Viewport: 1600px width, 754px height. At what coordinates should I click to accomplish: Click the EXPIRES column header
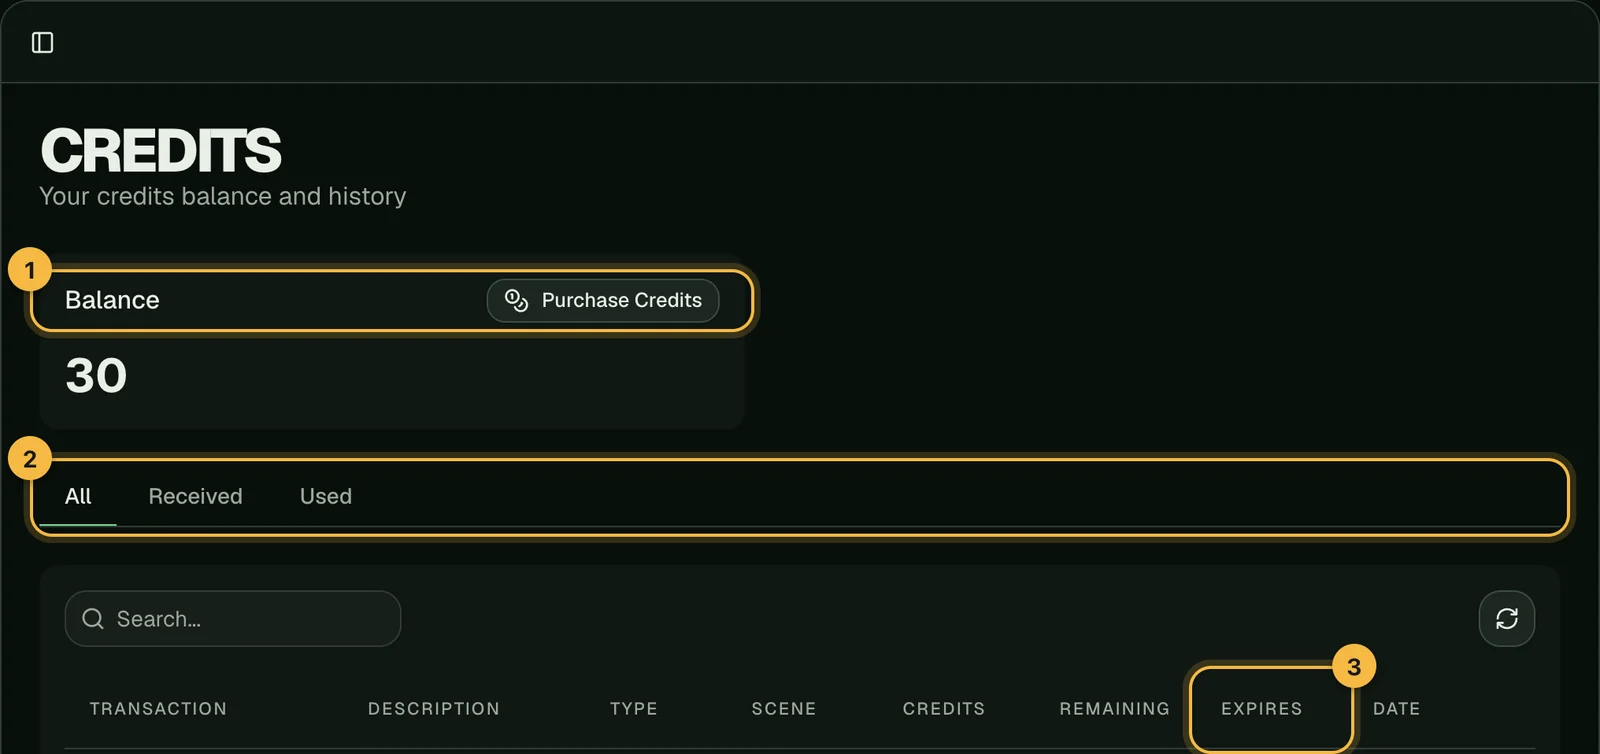coord(1262,708)
